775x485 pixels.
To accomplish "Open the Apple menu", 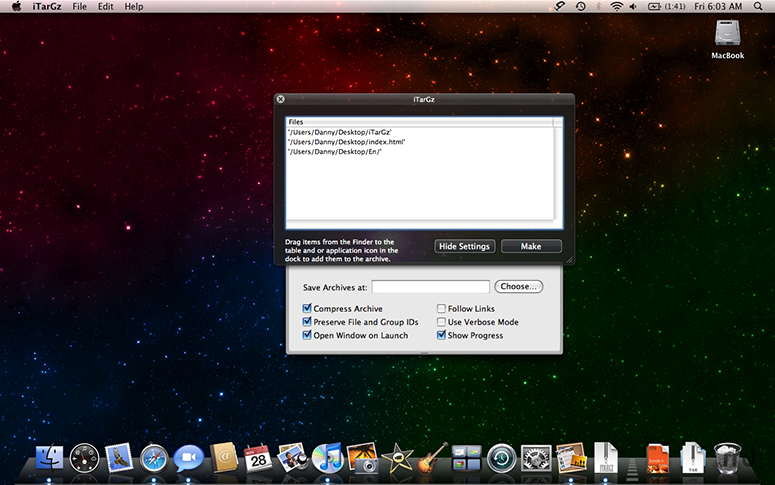I will 16,6.
